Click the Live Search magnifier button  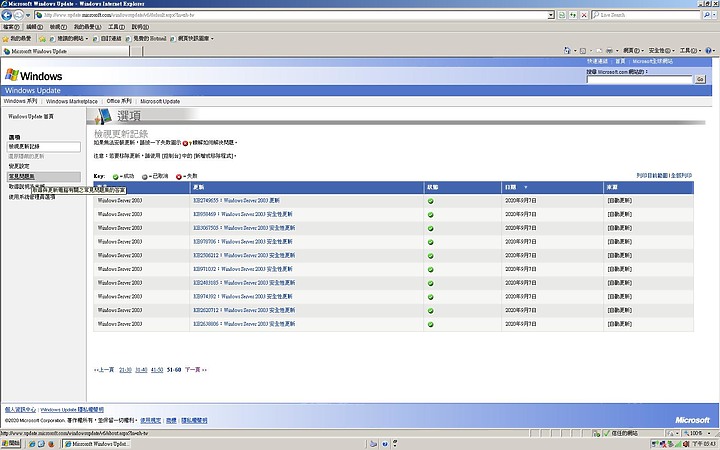pos(707,15)
